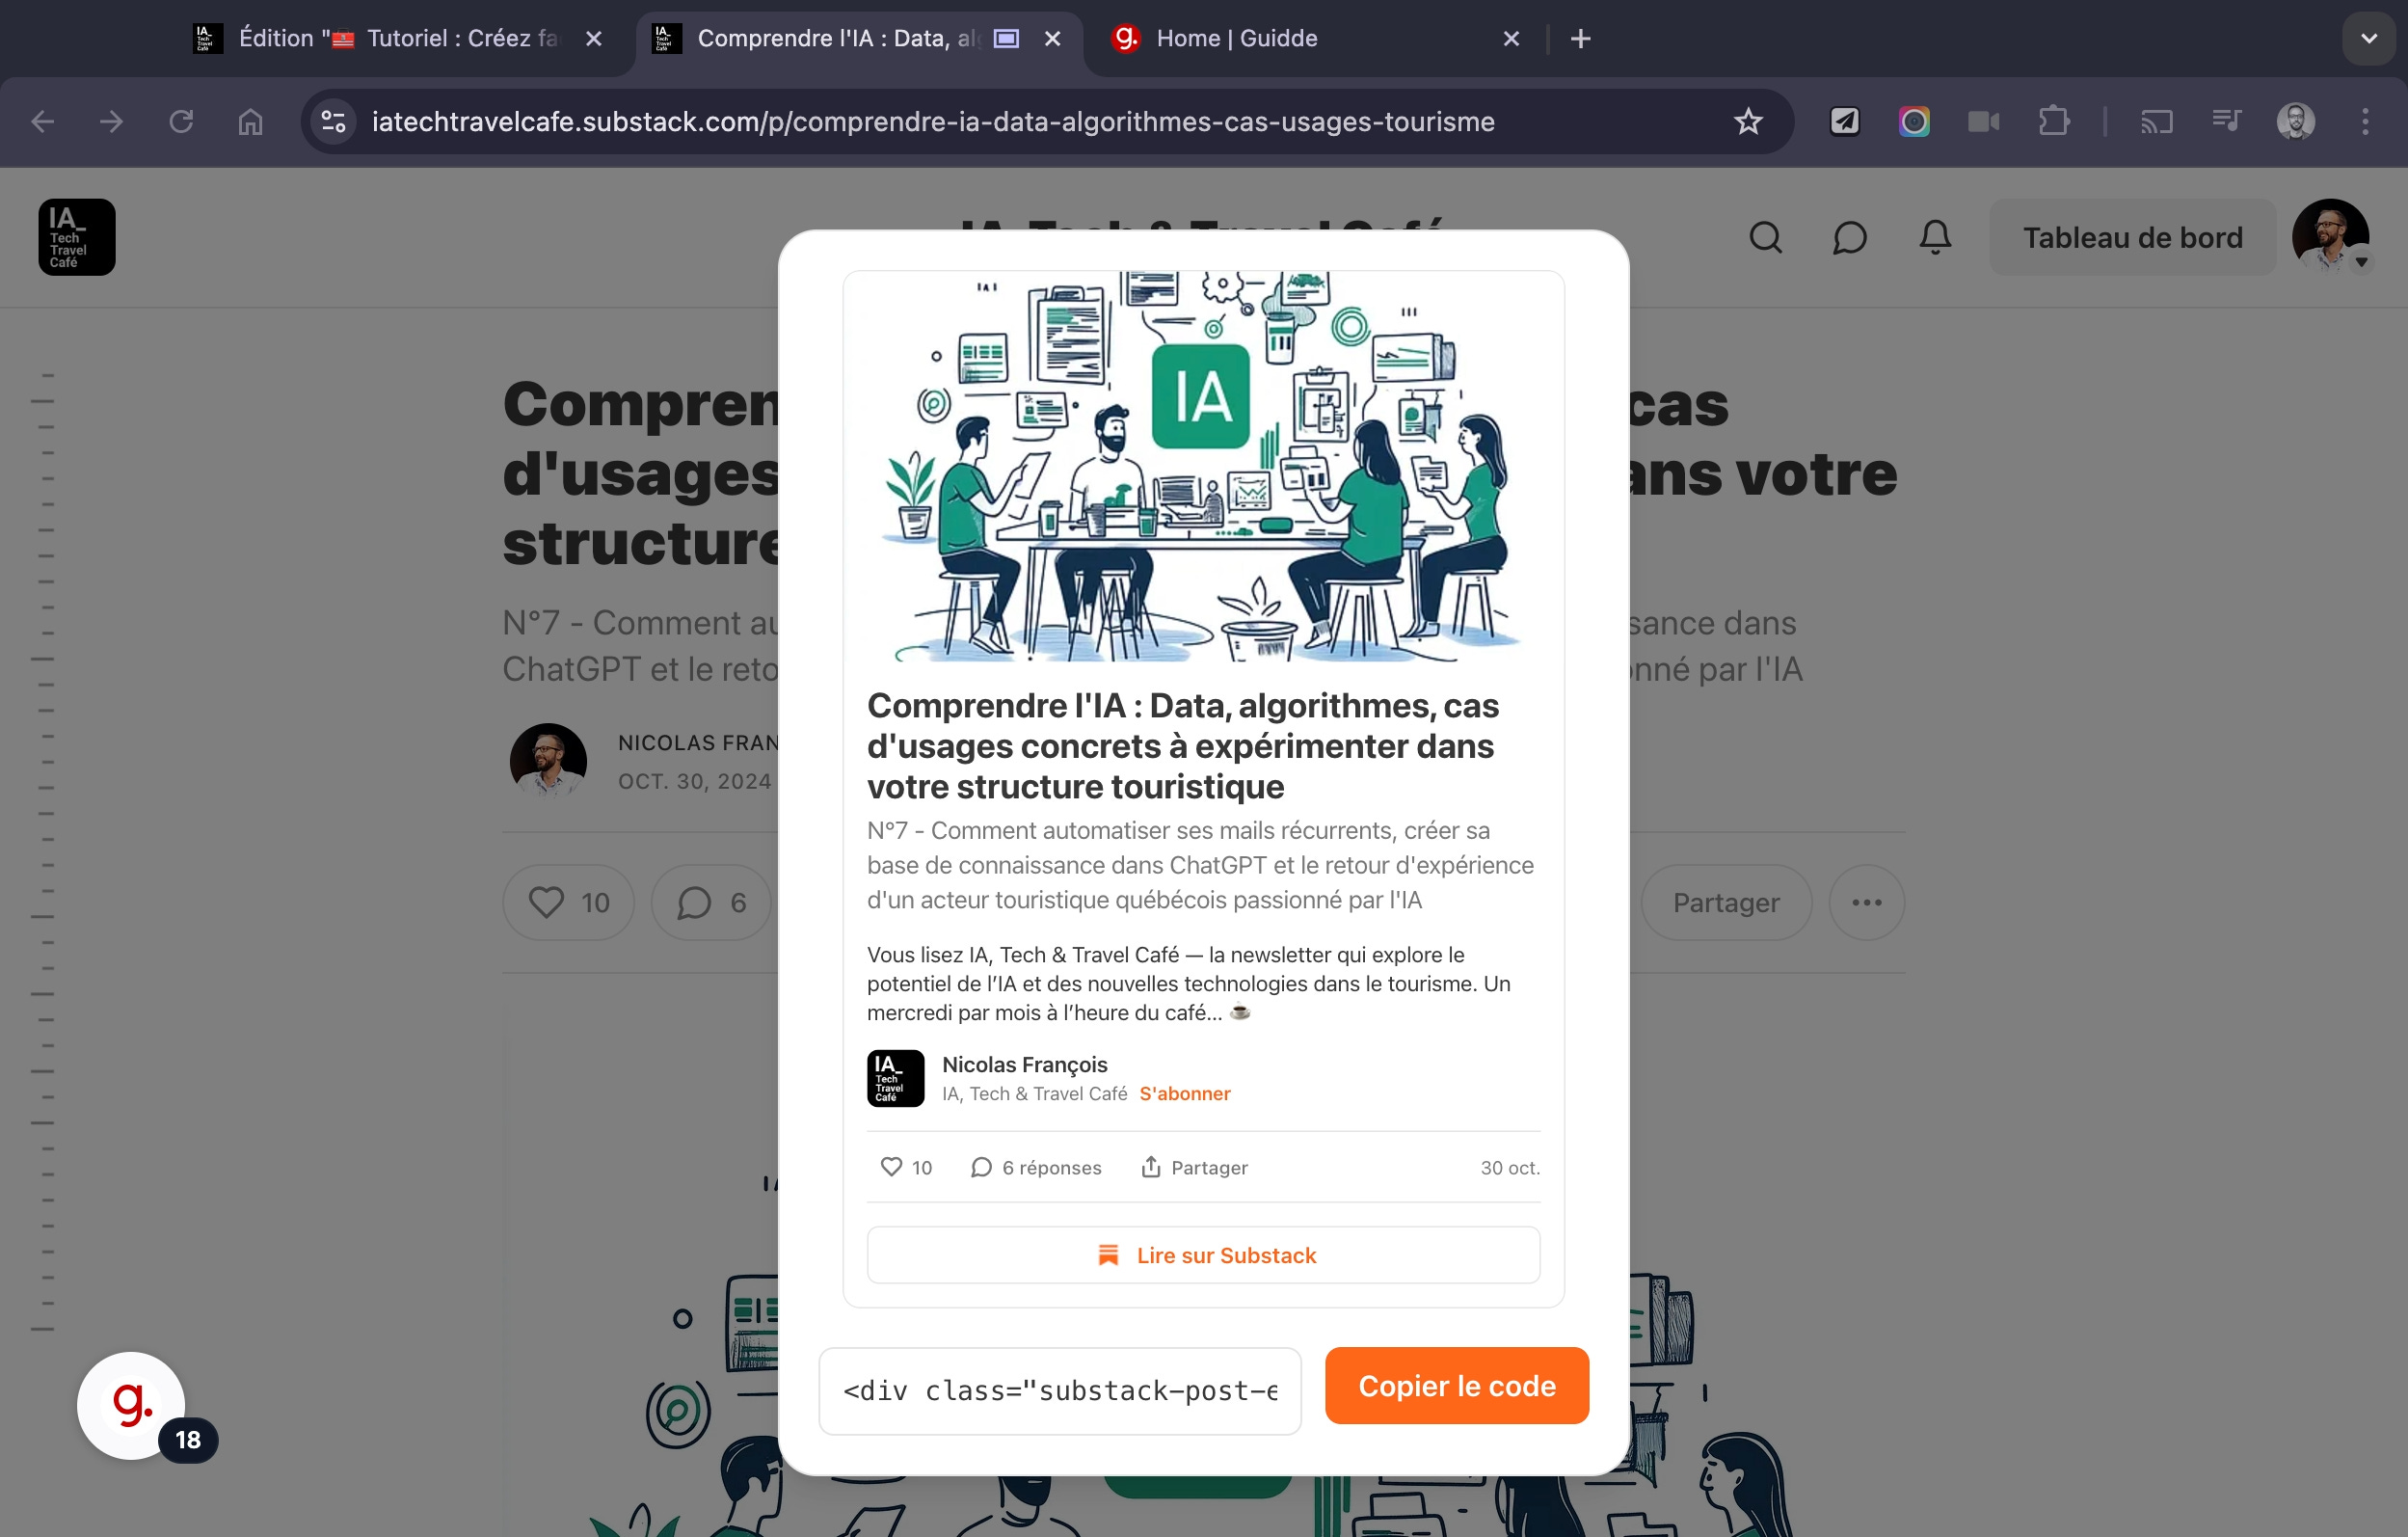Click the Lire sur Substack button

pos(1204,1254)
